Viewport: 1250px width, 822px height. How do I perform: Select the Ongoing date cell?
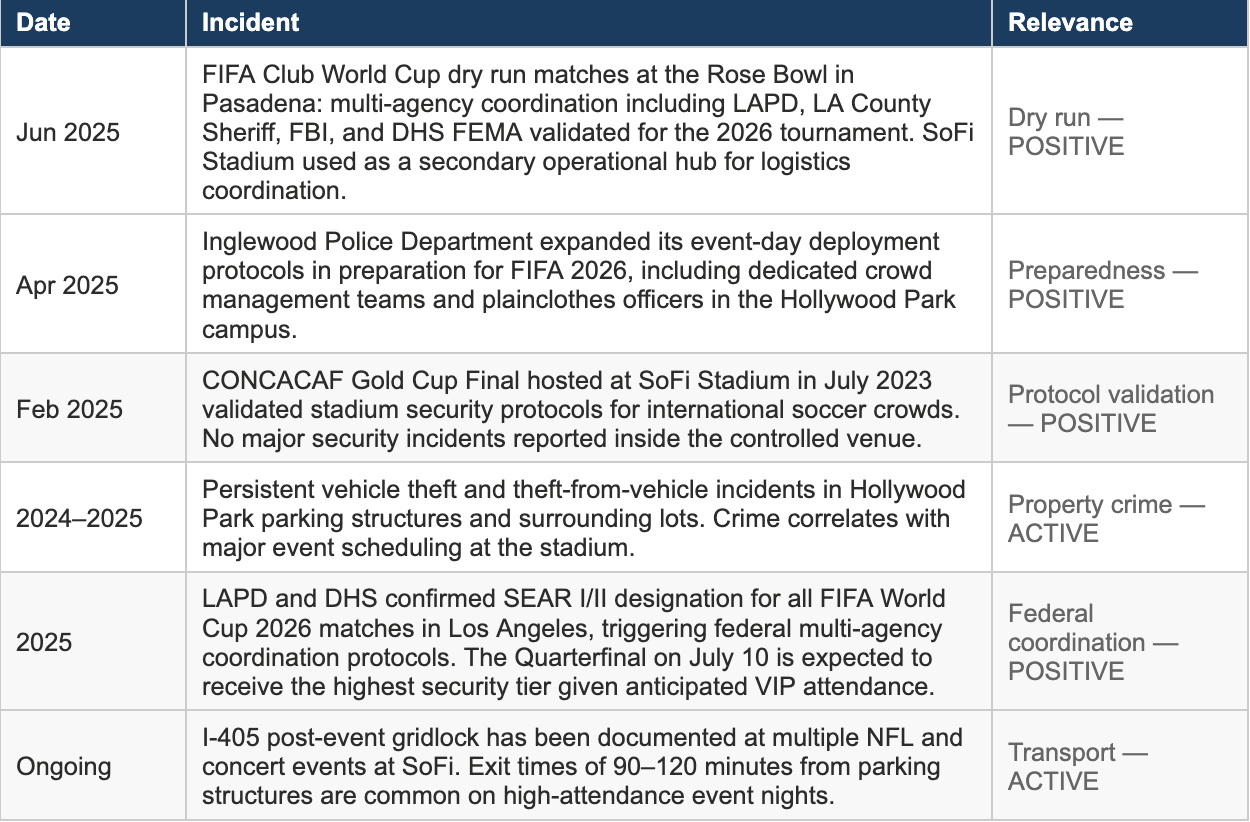point(64,767)
